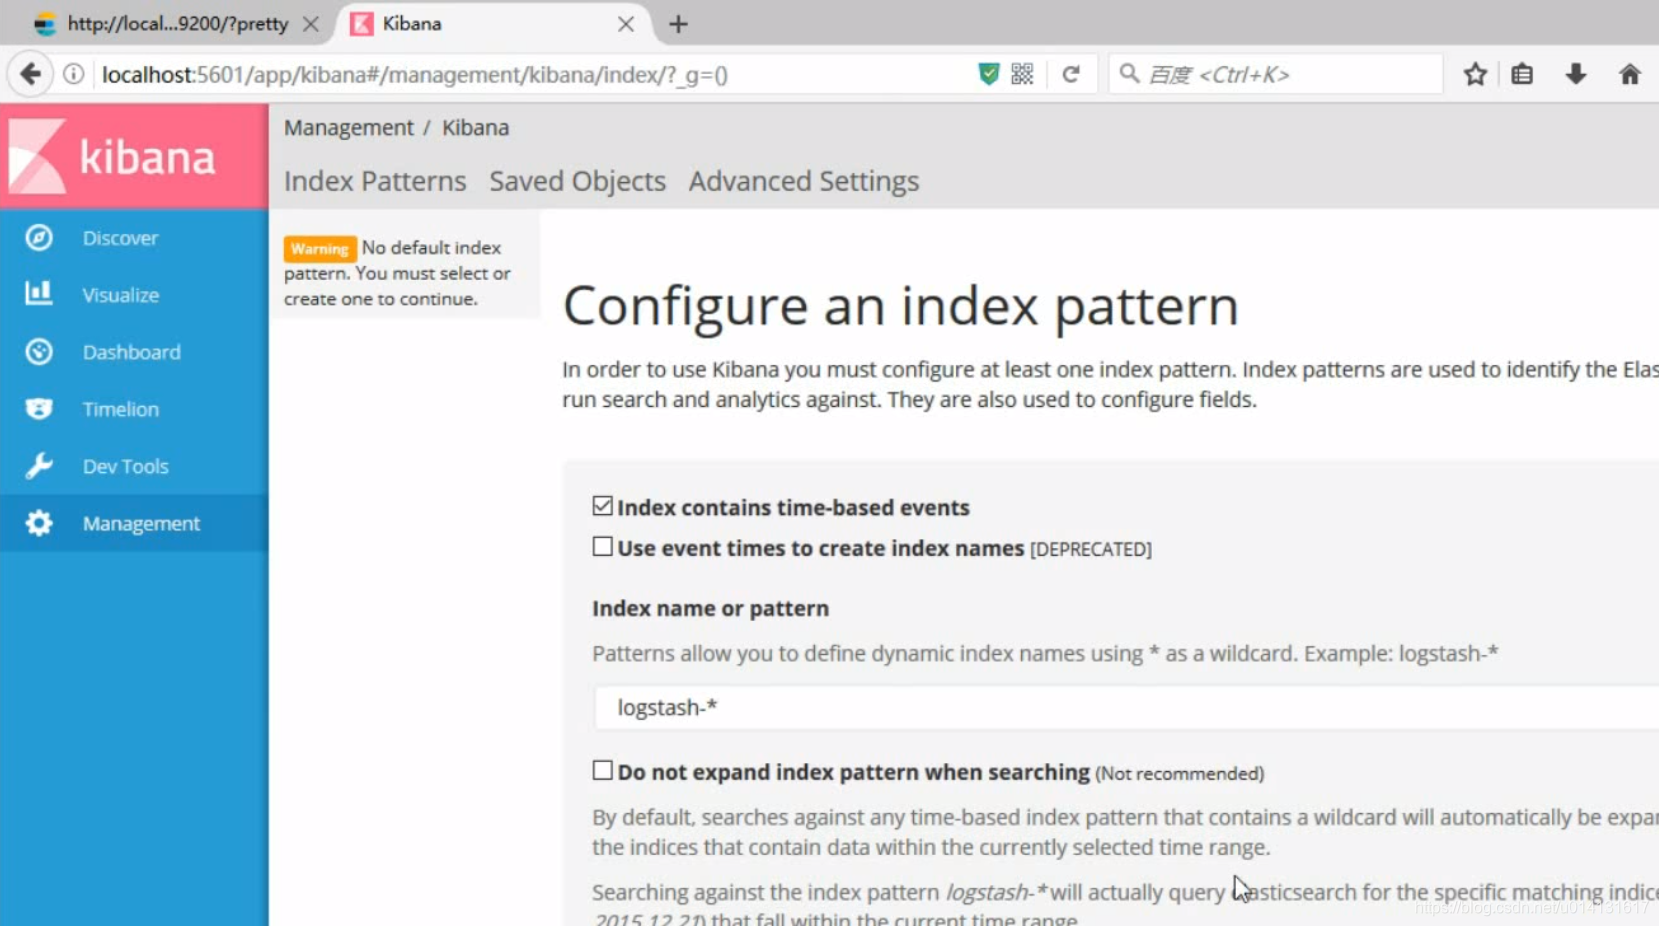The width and height of the screenshot is (1659, 926).
Task: Click the logstash-* index pattern input field
Action: 1126,707
